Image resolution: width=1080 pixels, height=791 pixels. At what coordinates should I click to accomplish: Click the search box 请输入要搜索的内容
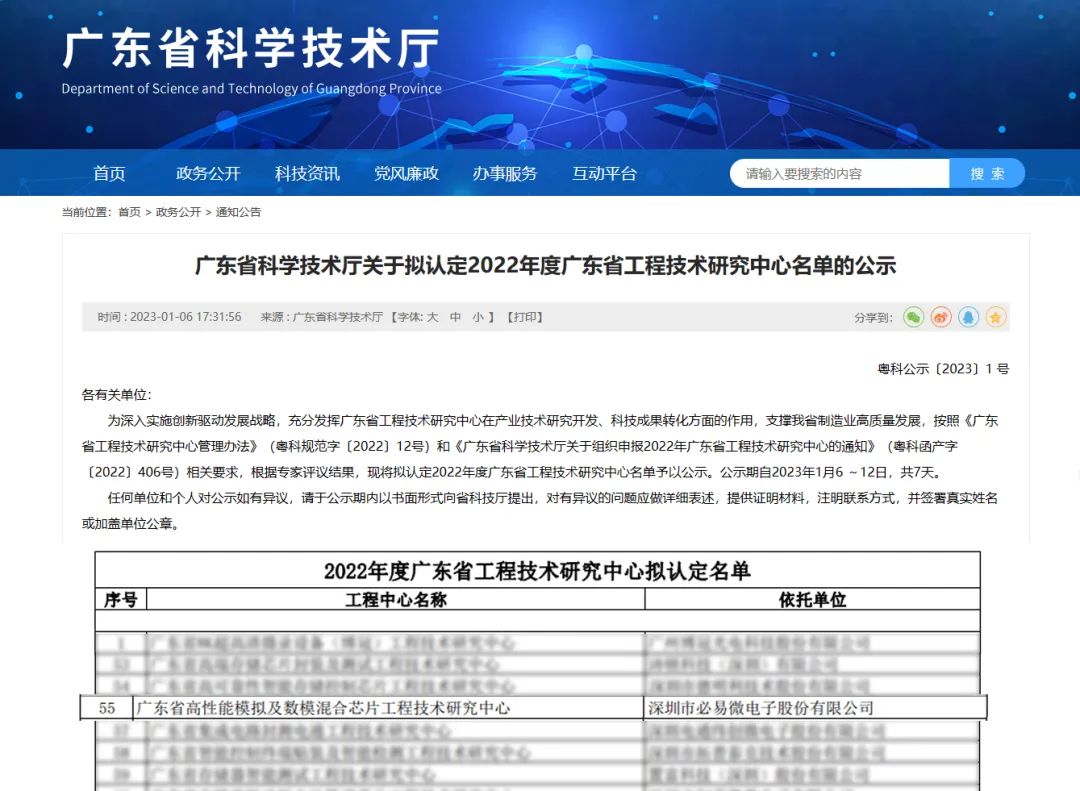(840, 174)
